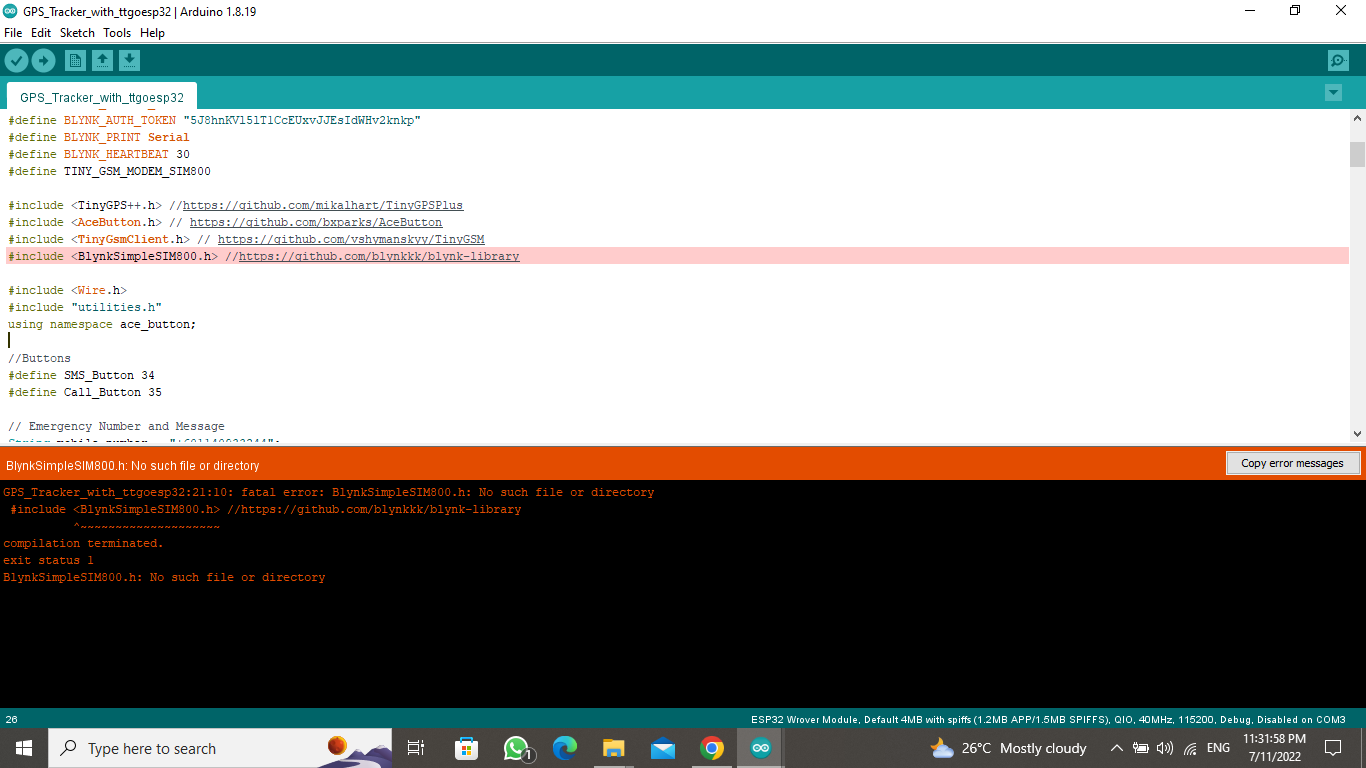Image resolution: width=1366 pixels, height=768 pixels.
Task: Click the orange status bar error message
Action: 132,465
